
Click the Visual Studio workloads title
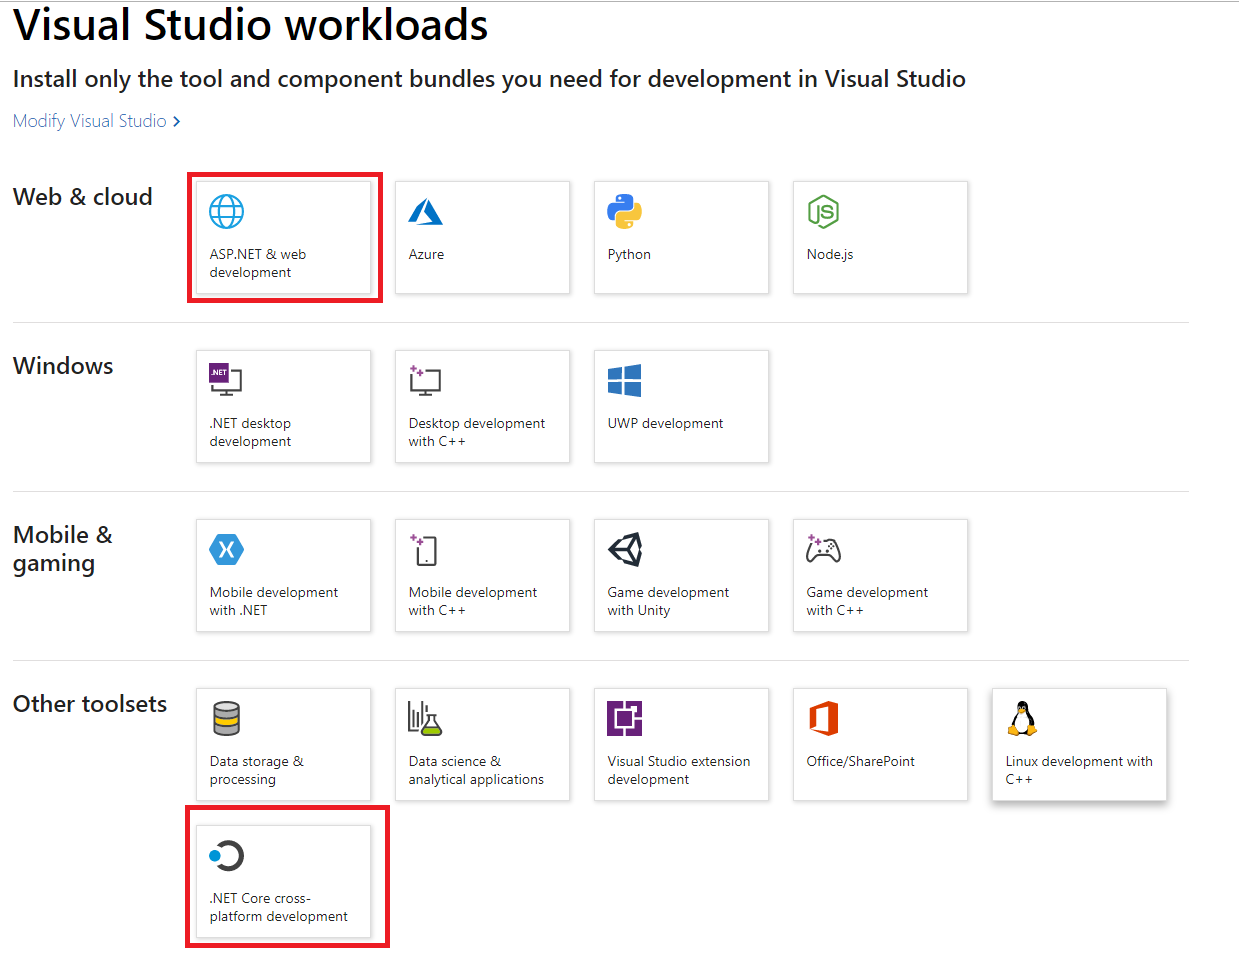(250, 25)
